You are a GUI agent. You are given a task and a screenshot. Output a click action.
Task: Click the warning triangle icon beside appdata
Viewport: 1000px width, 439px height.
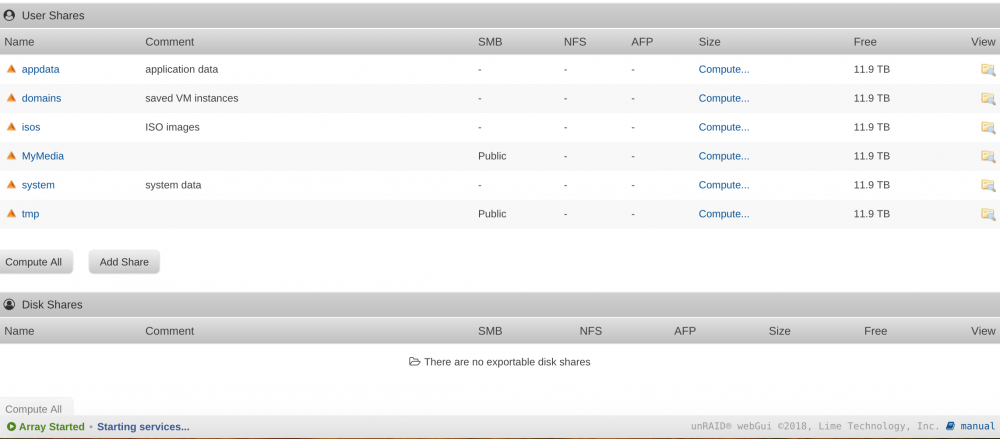(11, 69)
